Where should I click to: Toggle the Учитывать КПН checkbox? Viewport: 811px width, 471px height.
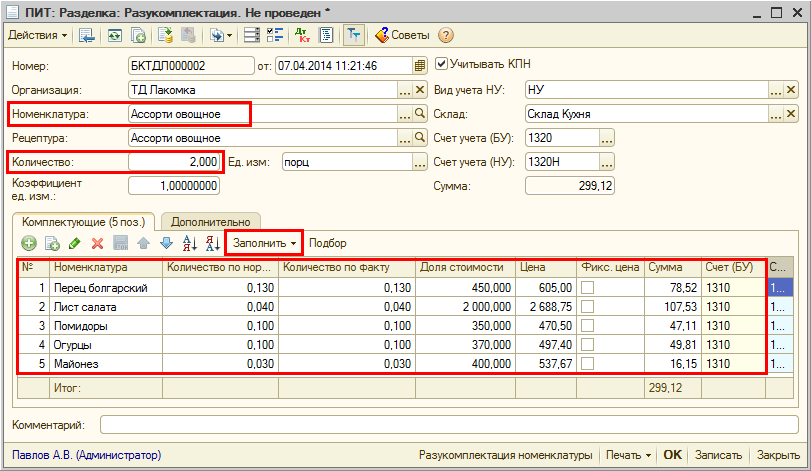[x=441, y=64]
